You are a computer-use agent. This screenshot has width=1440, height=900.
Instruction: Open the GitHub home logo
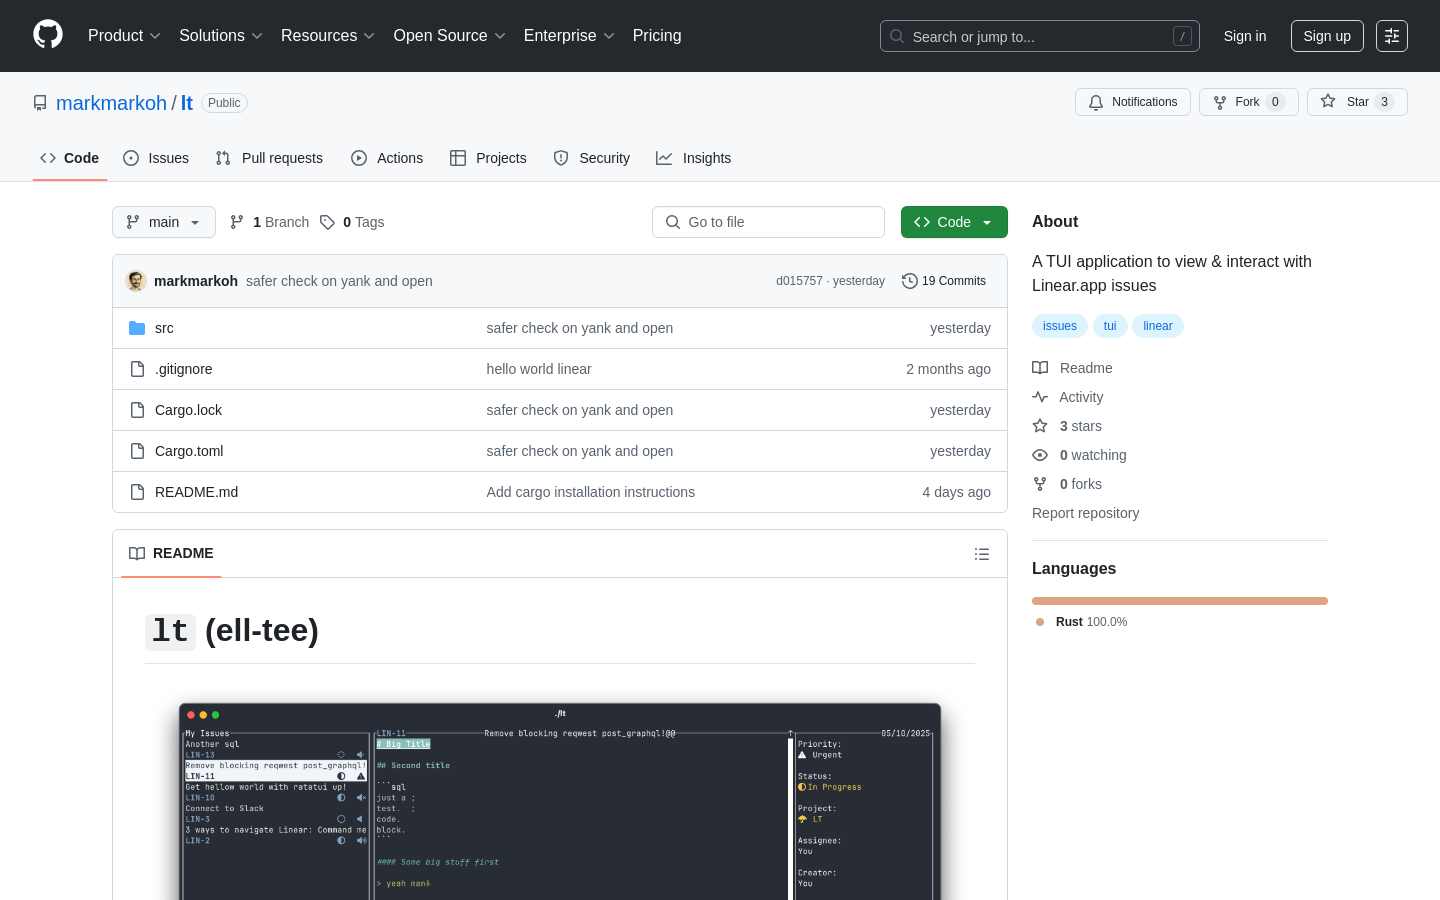48,35
